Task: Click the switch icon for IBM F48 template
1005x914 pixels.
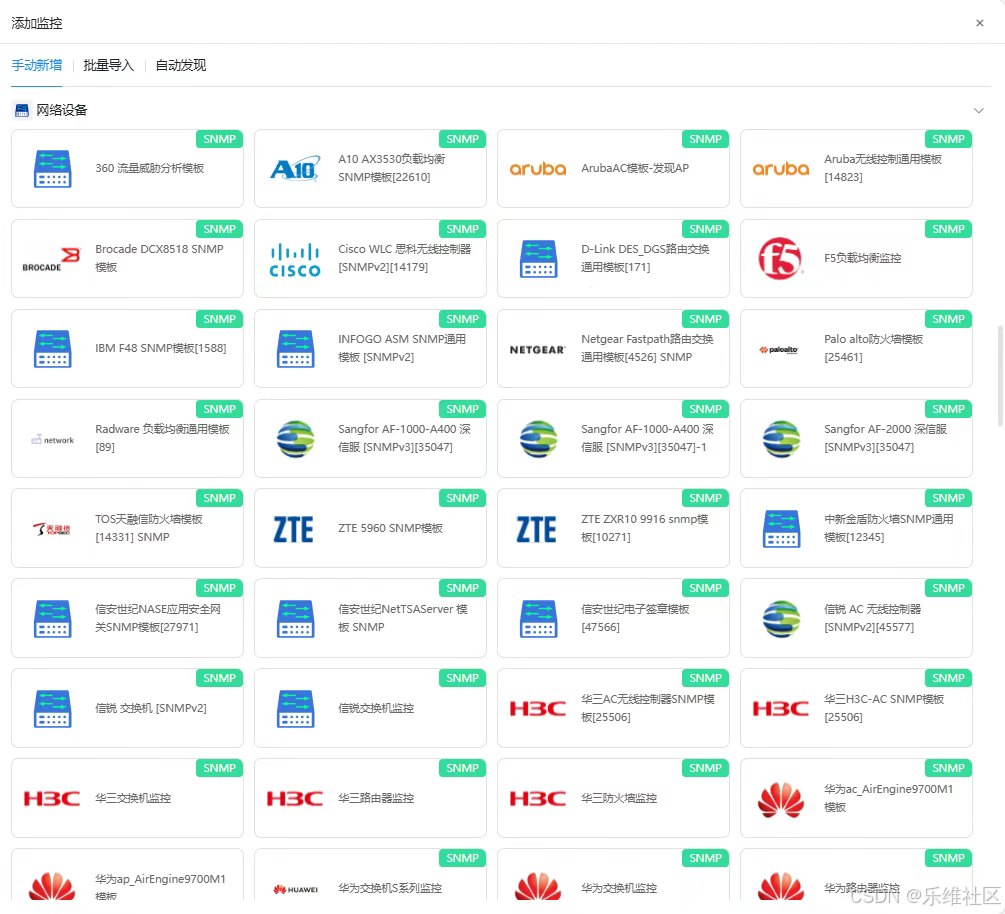Action: tap(53, 349)
